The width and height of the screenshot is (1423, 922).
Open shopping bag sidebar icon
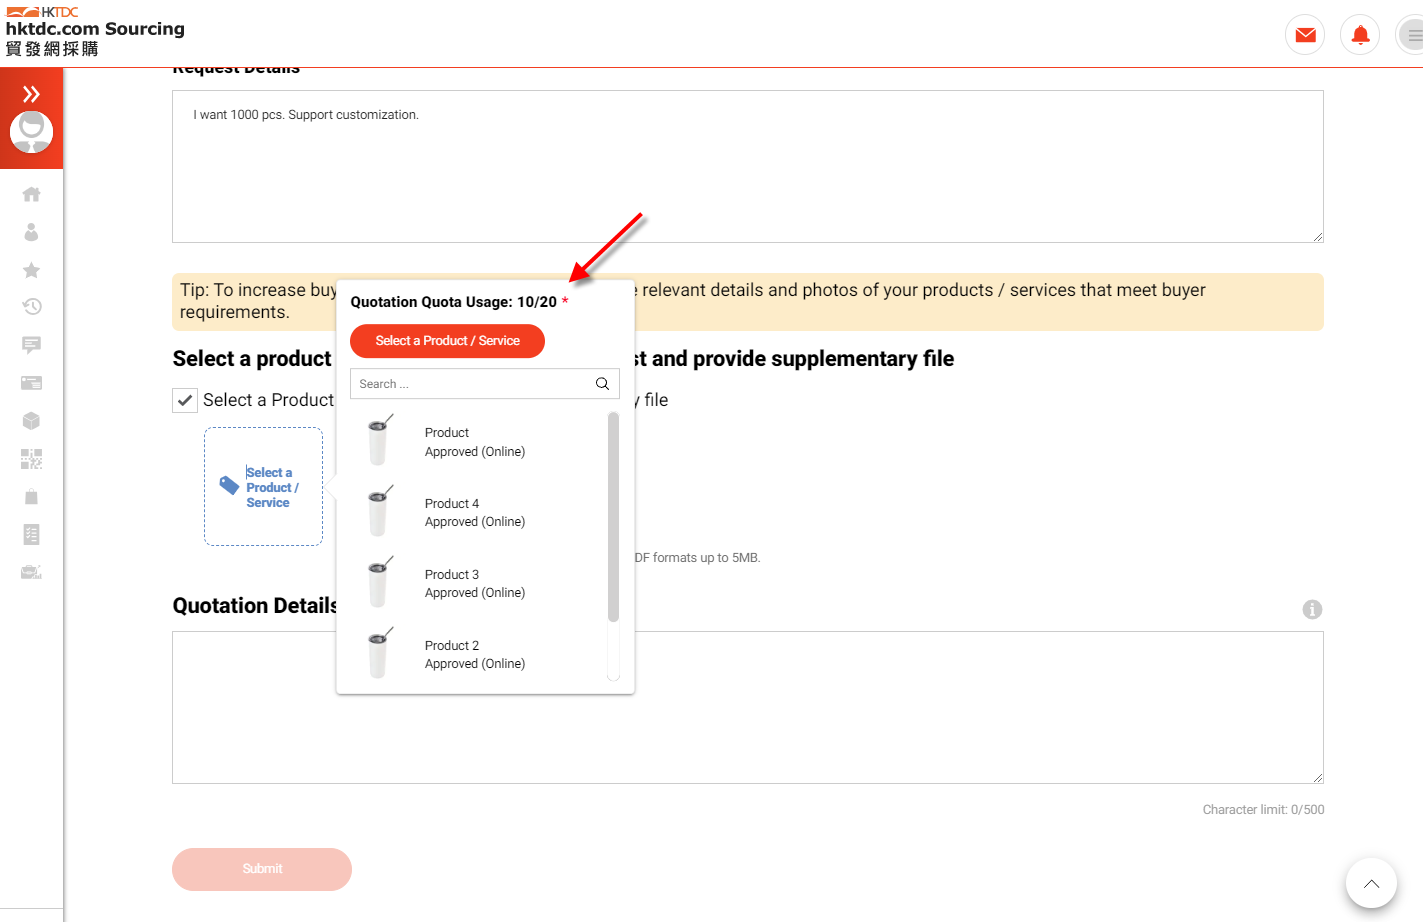coord(31,497)
